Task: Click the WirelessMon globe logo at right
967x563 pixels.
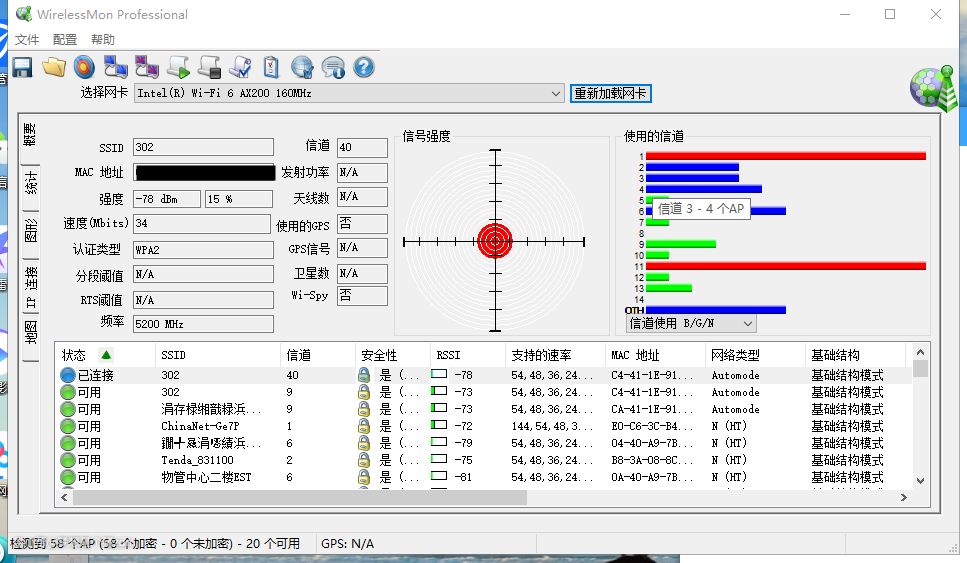Action: (x=933, y=88)
